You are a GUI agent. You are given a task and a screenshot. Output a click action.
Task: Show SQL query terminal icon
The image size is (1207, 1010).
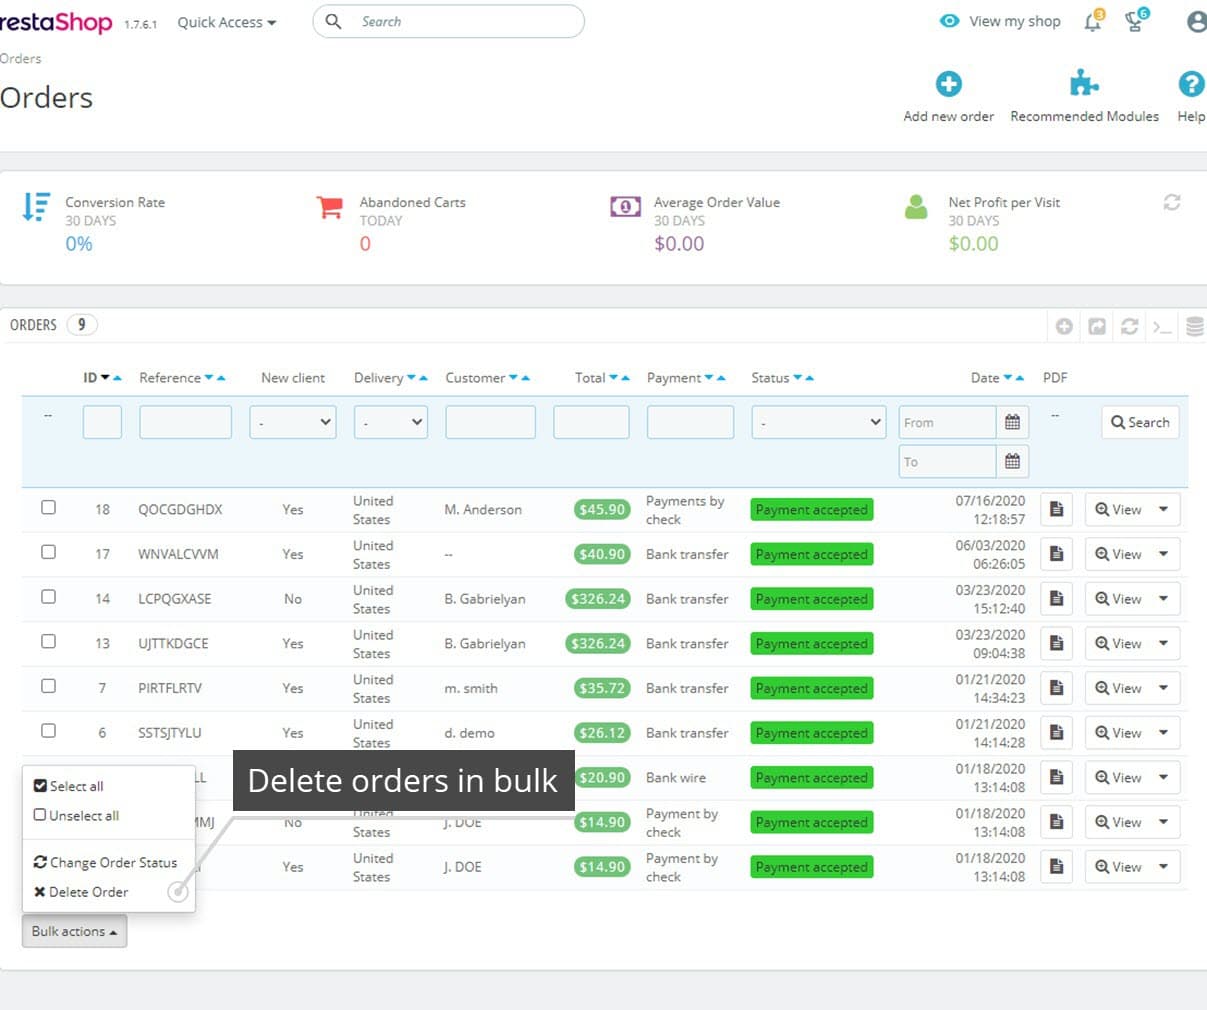click(1161, 326)
